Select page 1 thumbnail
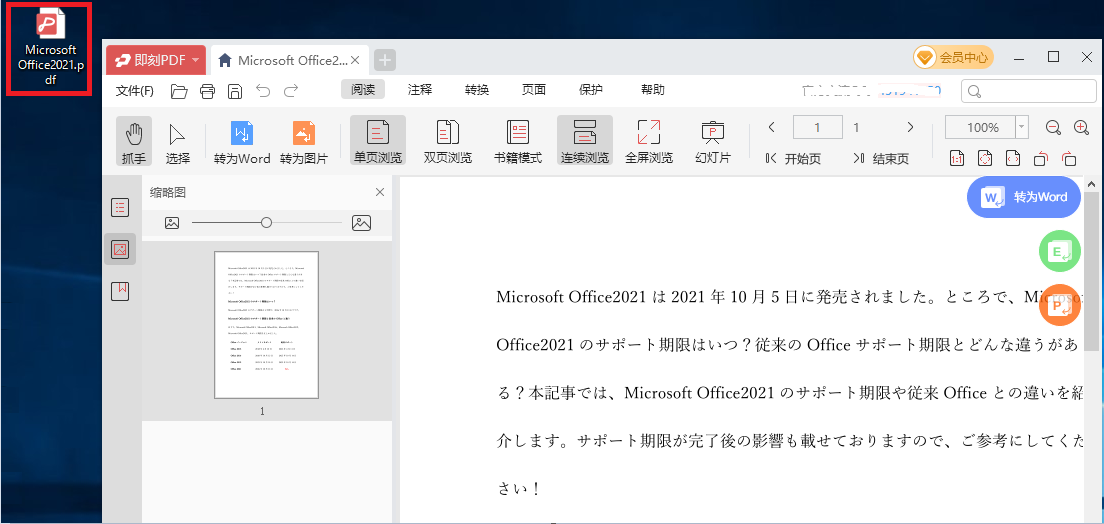The height and width of the screenshot is (524, 1104). 266,325
